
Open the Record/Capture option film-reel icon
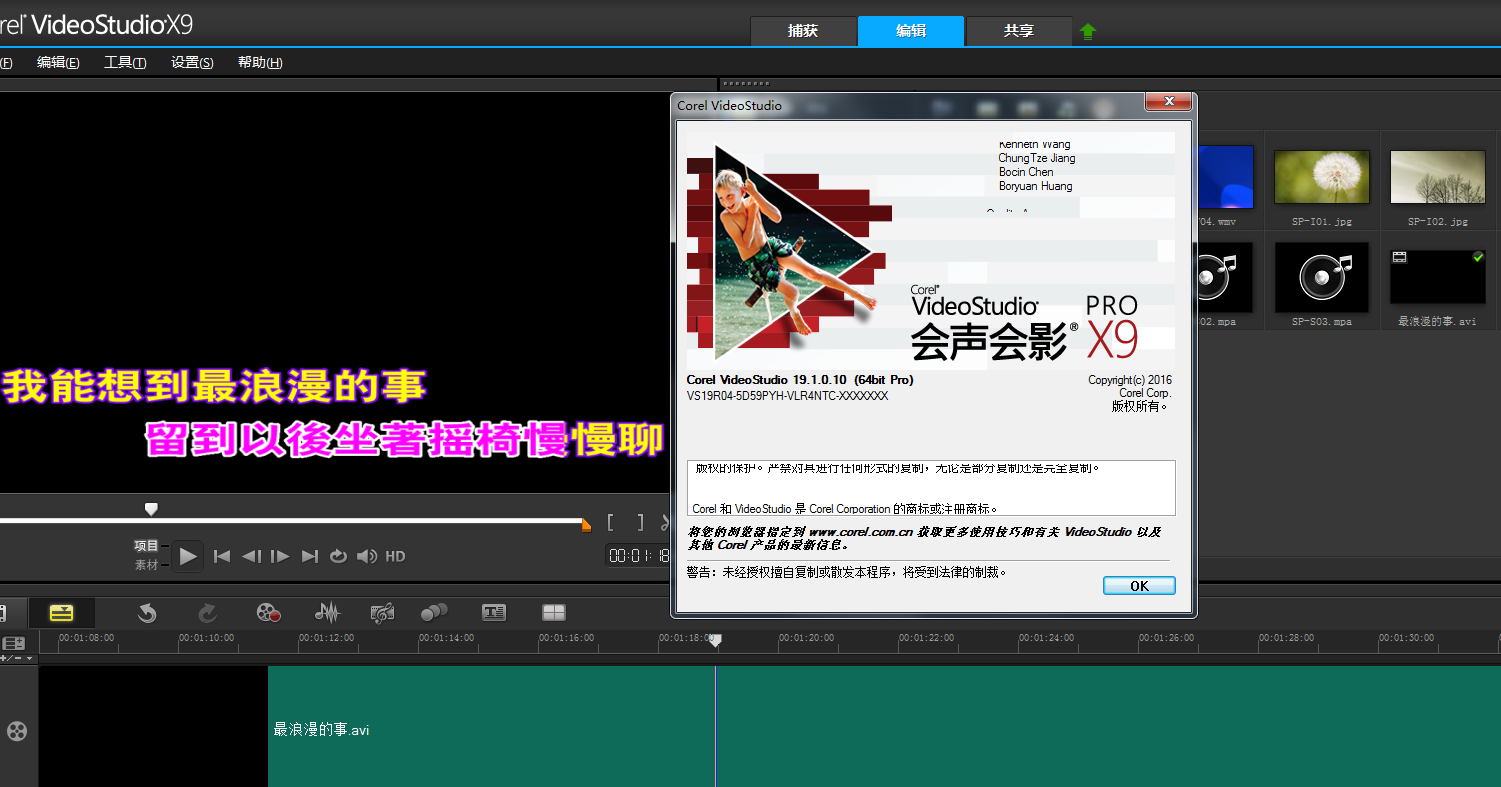(x=268, y=613)
